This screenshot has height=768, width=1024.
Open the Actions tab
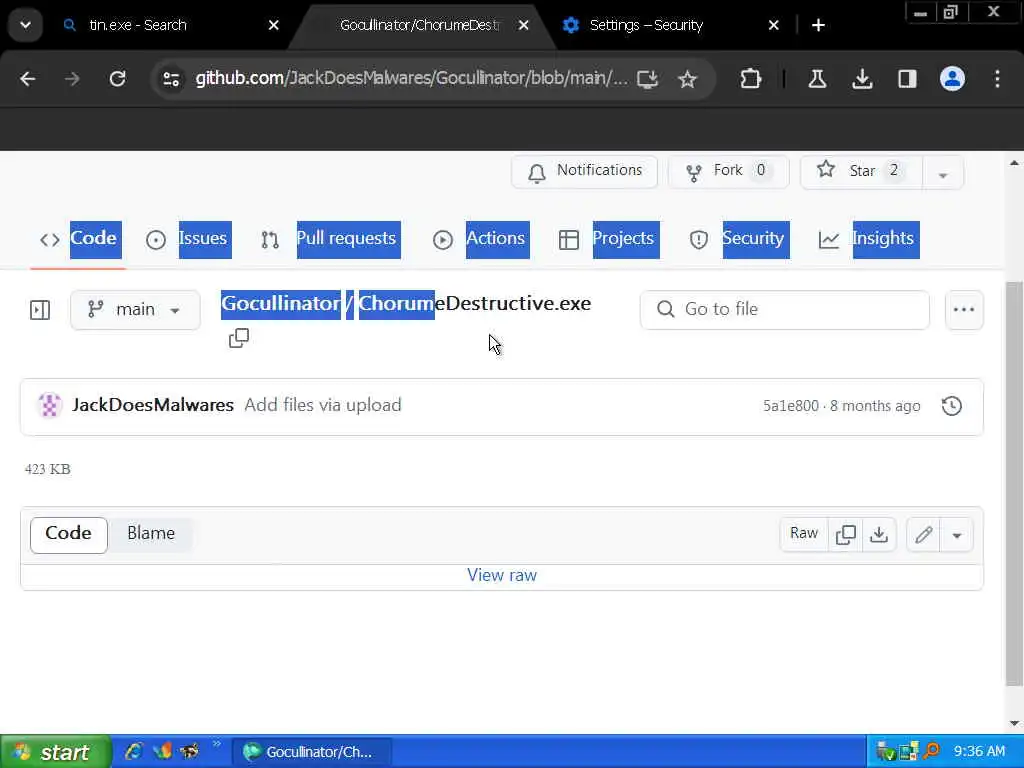click(480, 239)
